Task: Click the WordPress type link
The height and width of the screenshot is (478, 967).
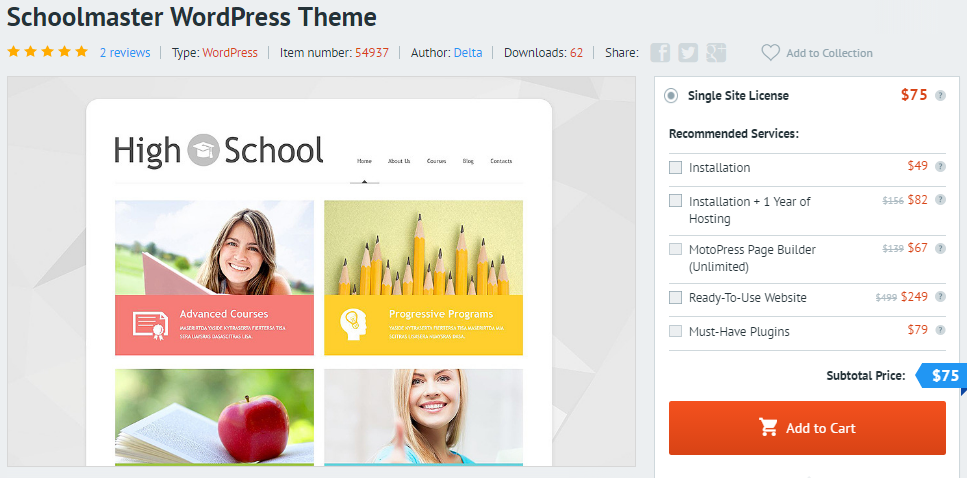Action: point(230,52)
